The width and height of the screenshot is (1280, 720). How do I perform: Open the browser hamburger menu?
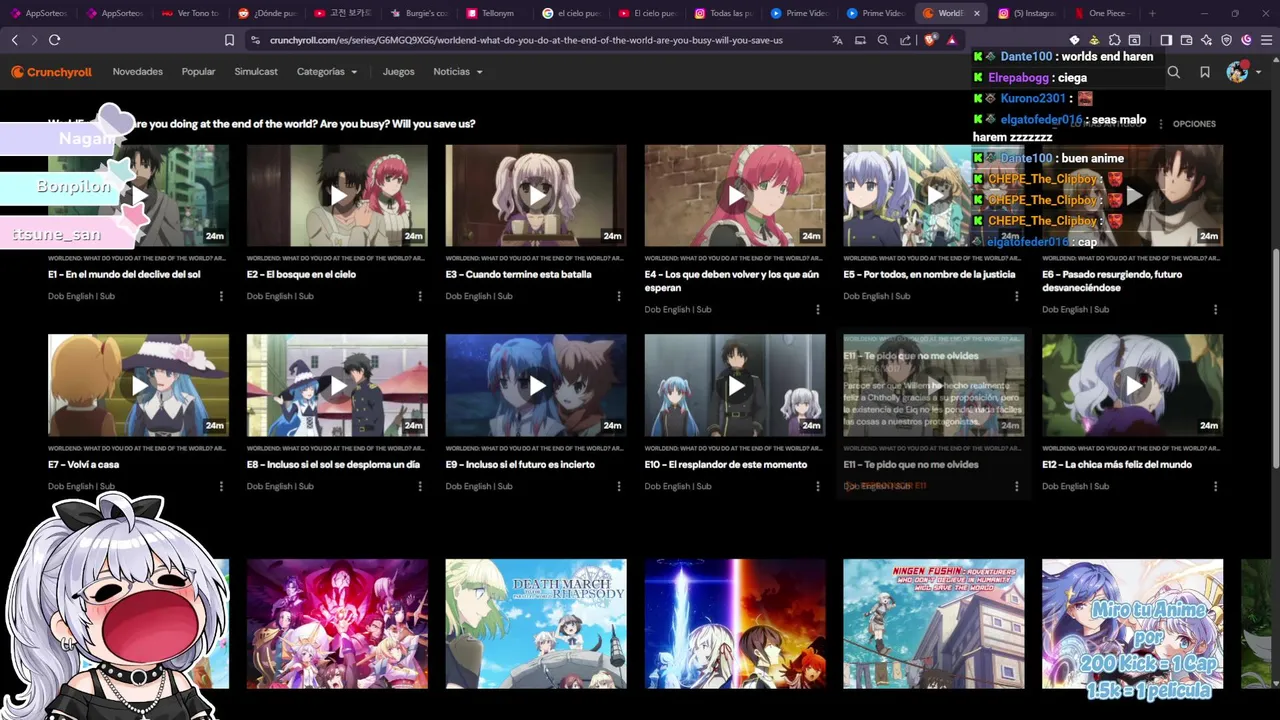(1265, 40)
